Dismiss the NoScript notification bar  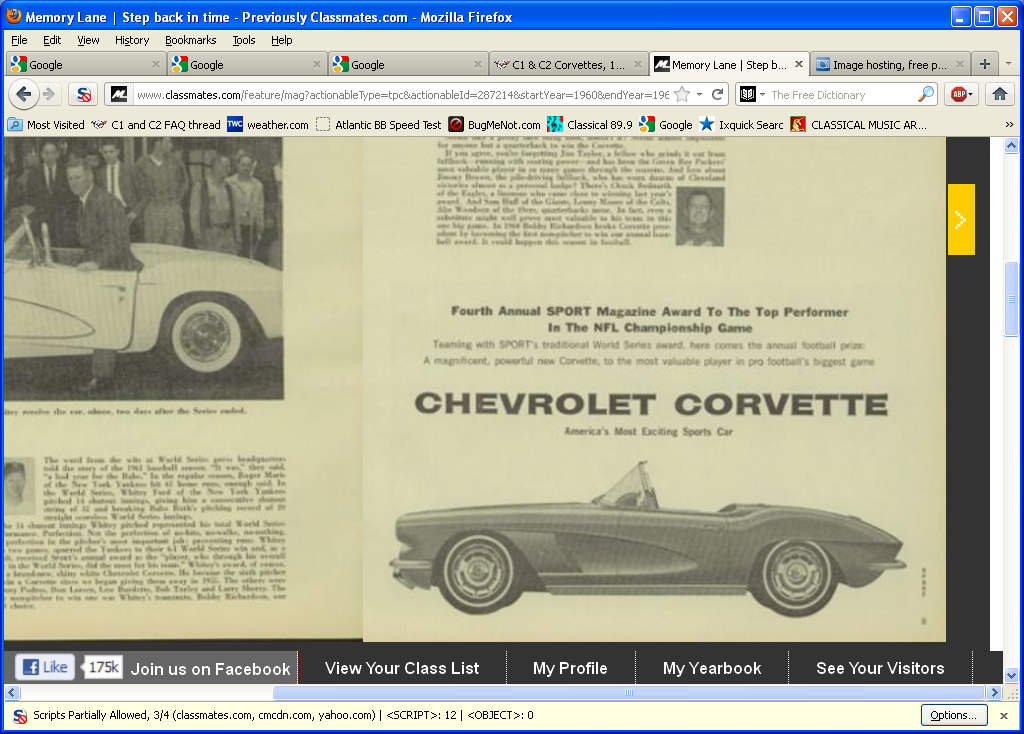[1004, 716]
